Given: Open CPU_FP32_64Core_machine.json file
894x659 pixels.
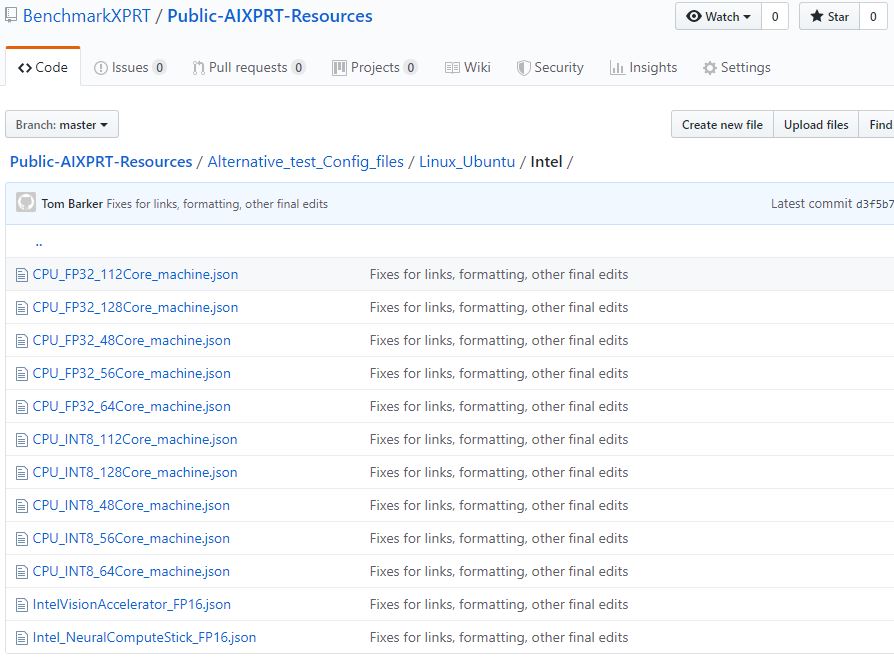Looking at the screenshot, I should pyautogui.click(x=132, y=406).
